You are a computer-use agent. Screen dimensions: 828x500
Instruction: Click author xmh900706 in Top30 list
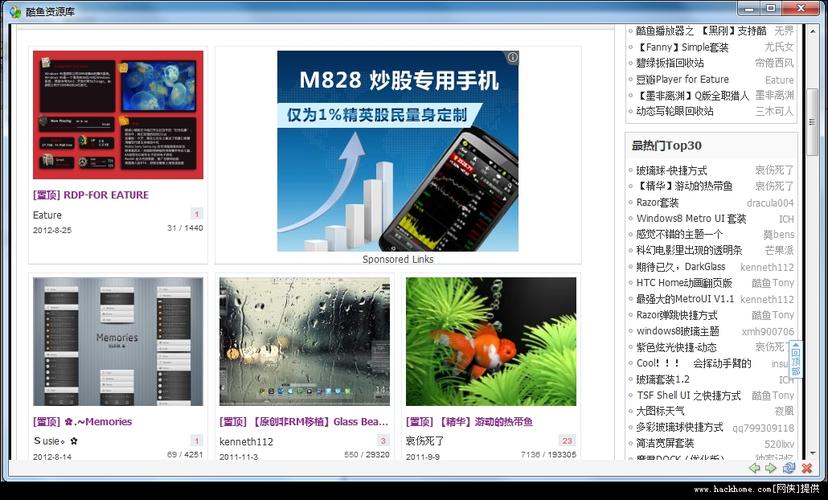[x=767, y=332]
